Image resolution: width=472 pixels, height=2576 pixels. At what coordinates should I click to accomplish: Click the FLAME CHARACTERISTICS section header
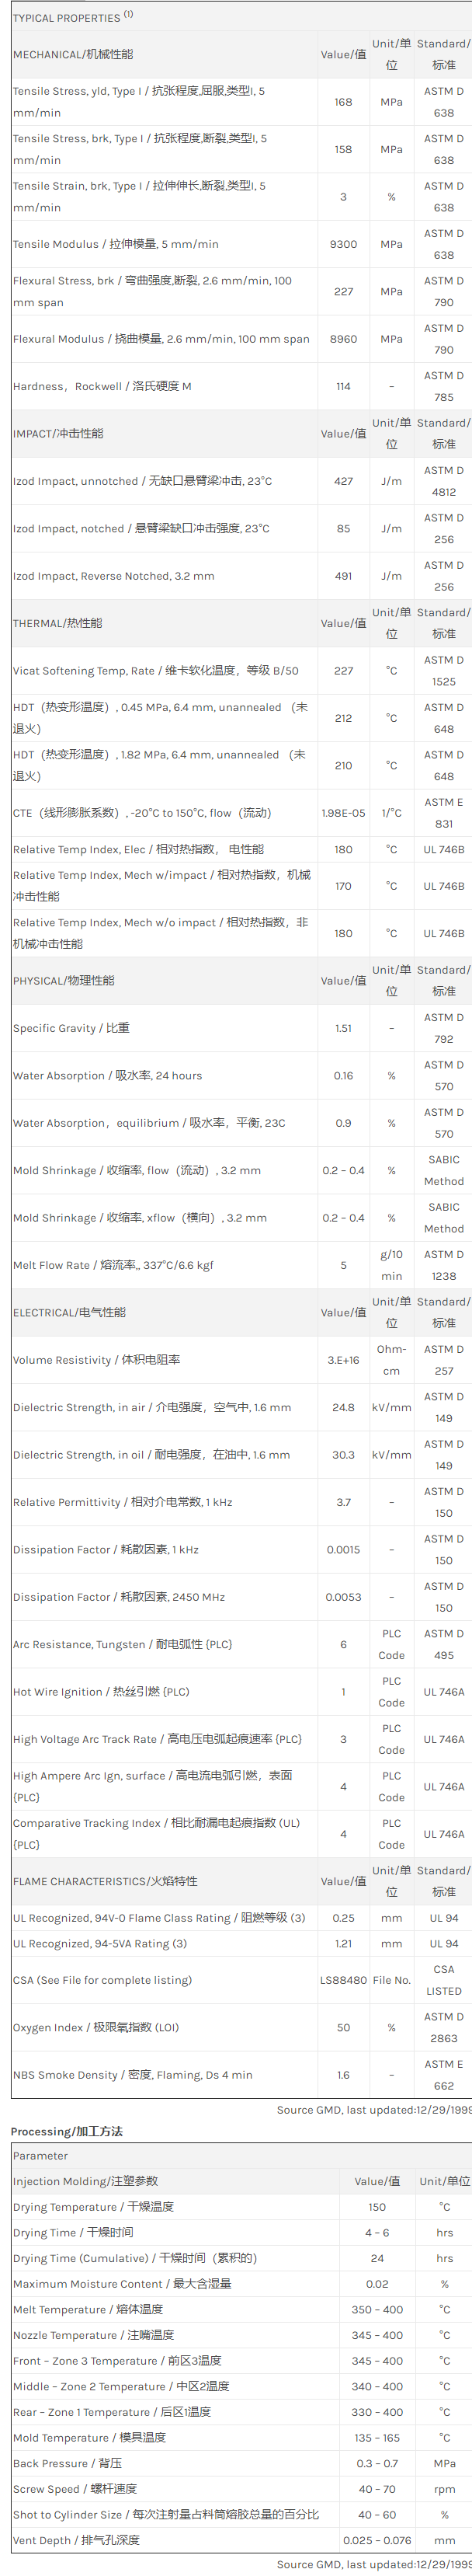[x=105, y=1881]
